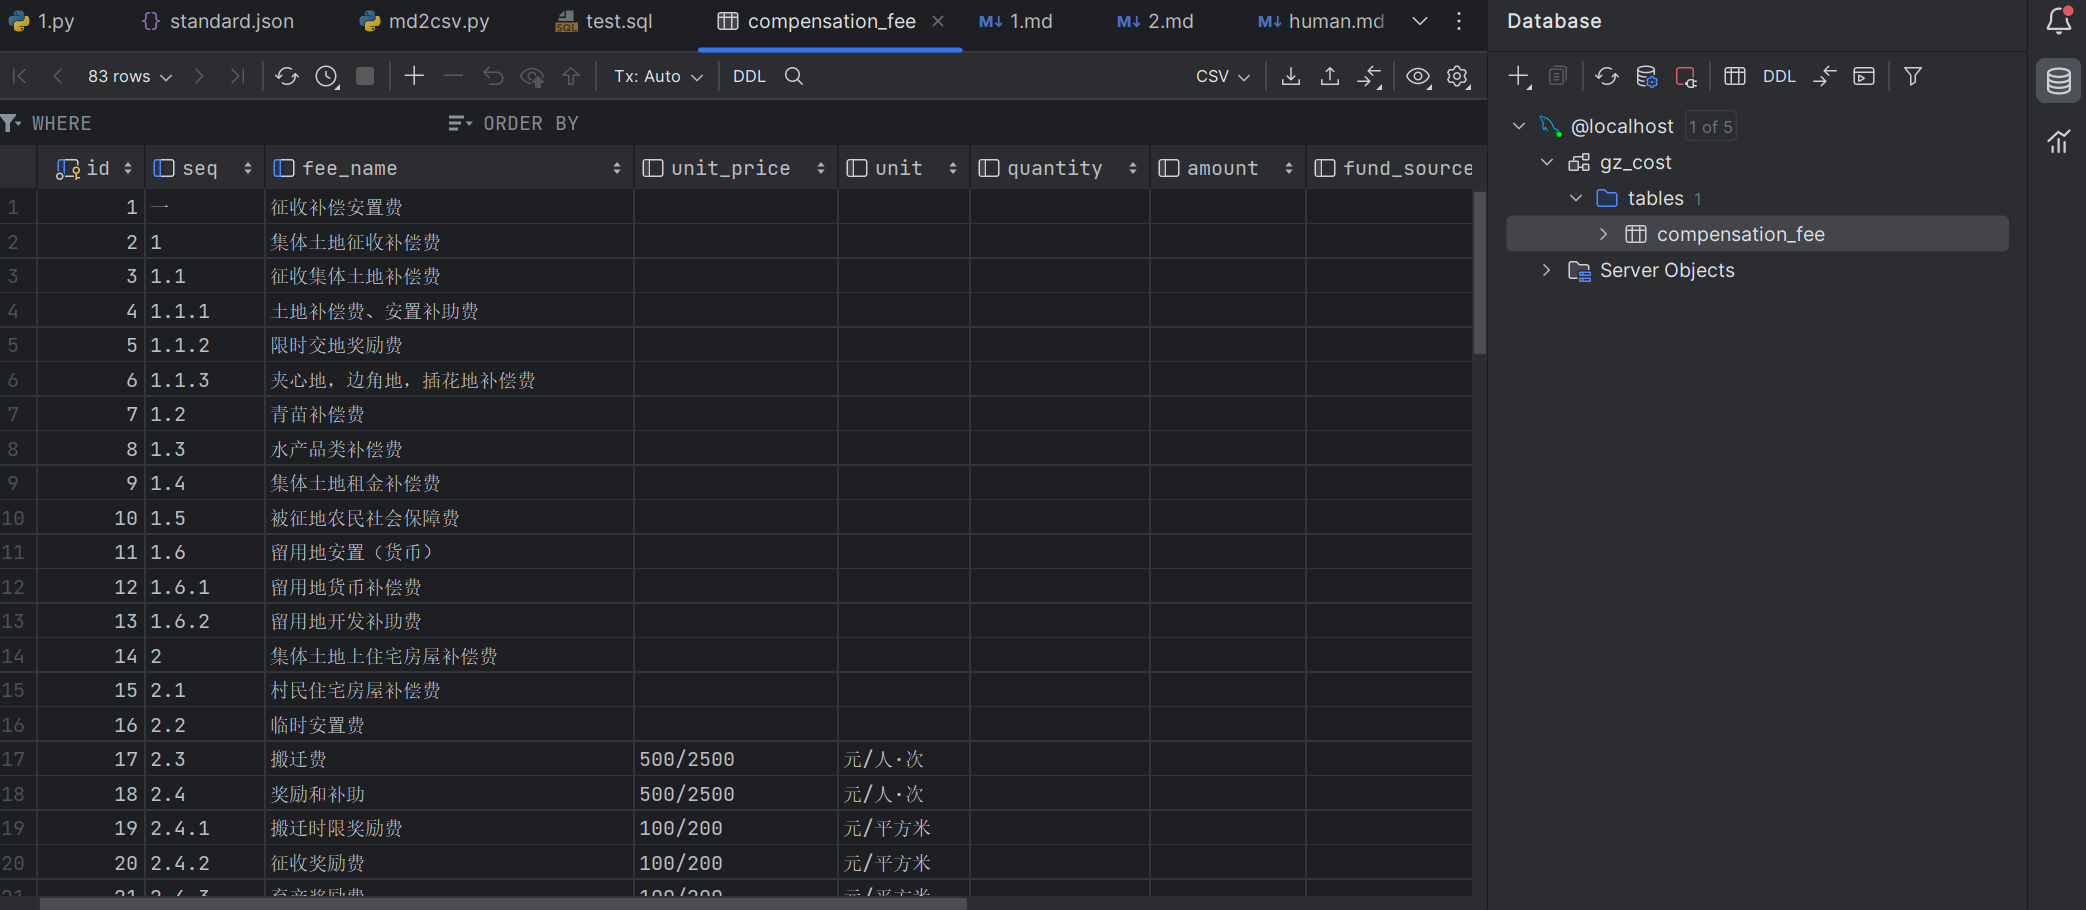
Task: Select cell 500/2500 in row 17
Action: point(735,759)
